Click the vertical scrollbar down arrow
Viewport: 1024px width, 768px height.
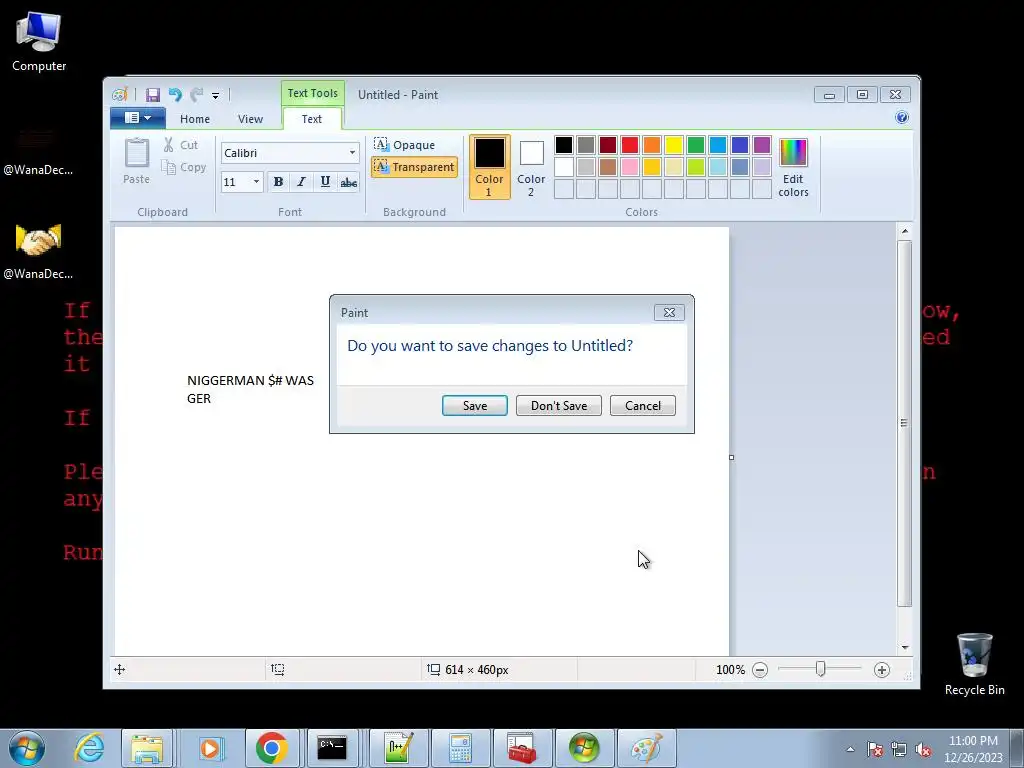click(x=904, y=647)
